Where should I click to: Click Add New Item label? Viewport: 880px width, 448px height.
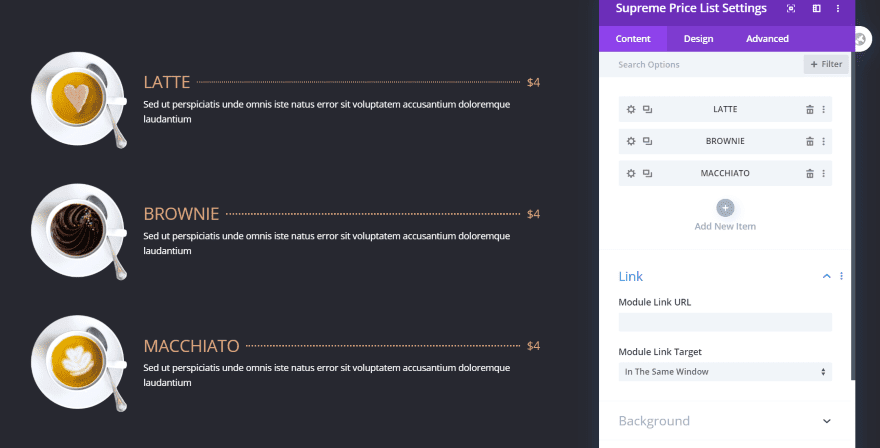tap(725, 226)
